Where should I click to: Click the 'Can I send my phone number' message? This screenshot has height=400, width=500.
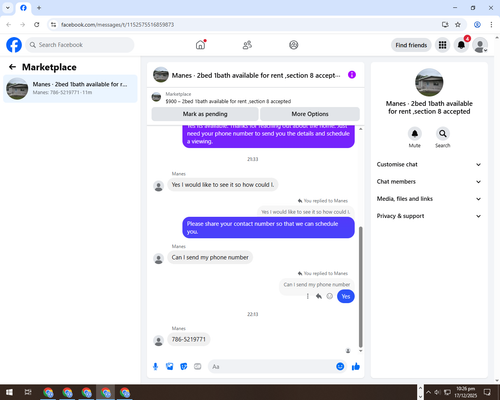tap(210, 257)
